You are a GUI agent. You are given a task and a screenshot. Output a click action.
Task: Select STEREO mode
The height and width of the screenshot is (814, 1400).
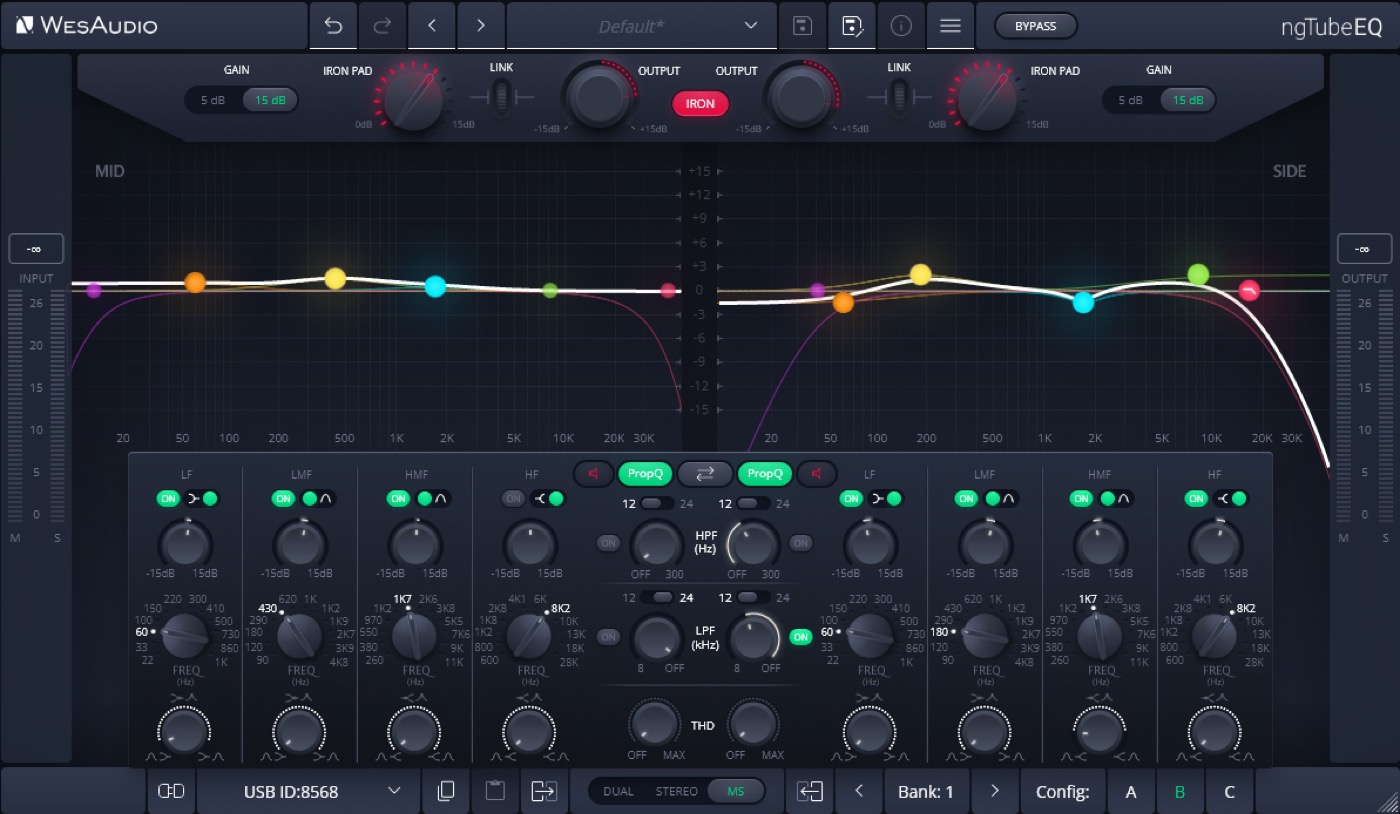[677, 791]
